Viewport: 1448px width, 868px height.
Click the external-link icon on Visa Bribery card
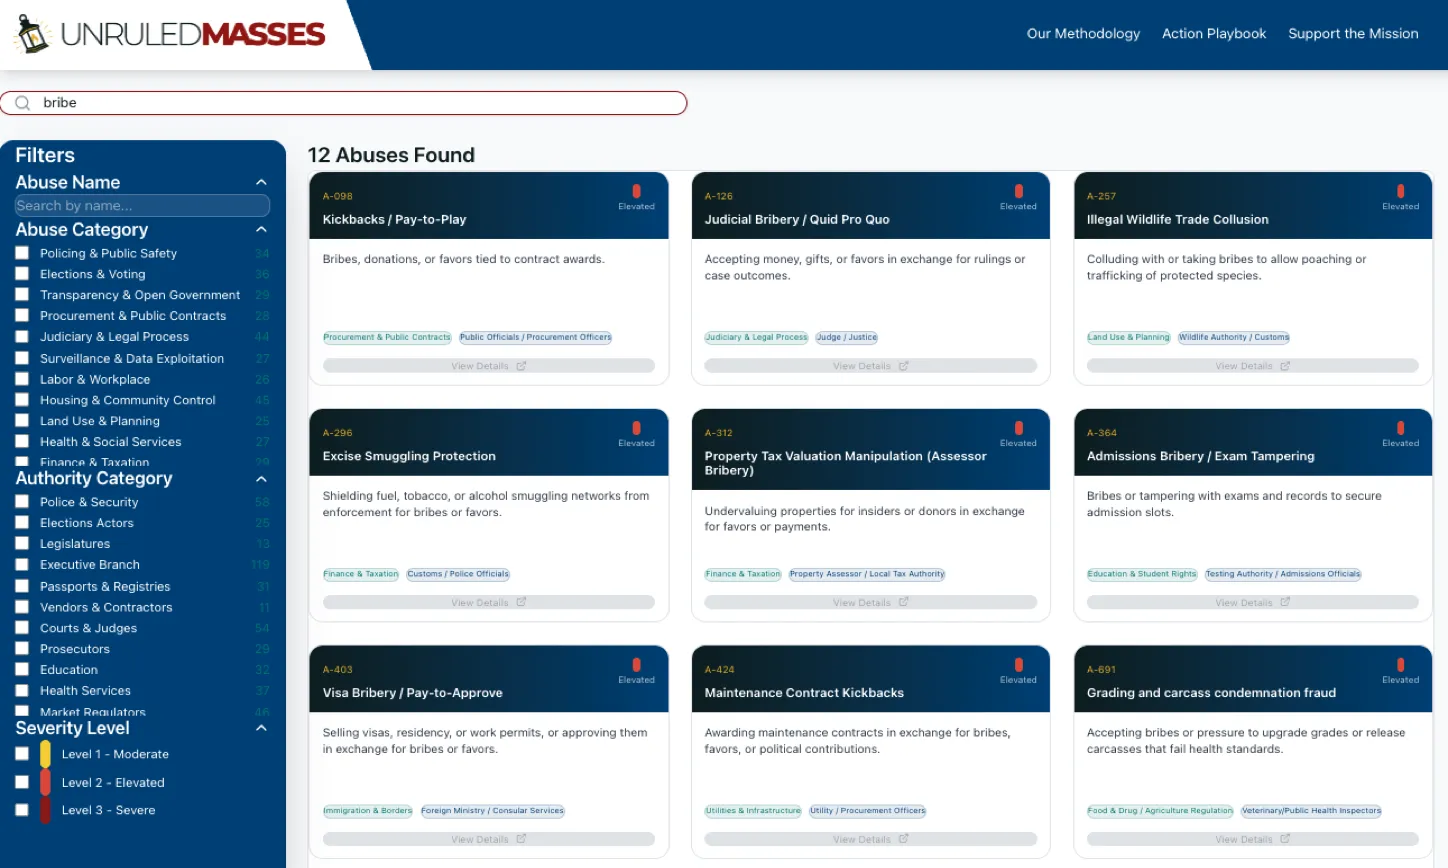(x=521, y=838)
